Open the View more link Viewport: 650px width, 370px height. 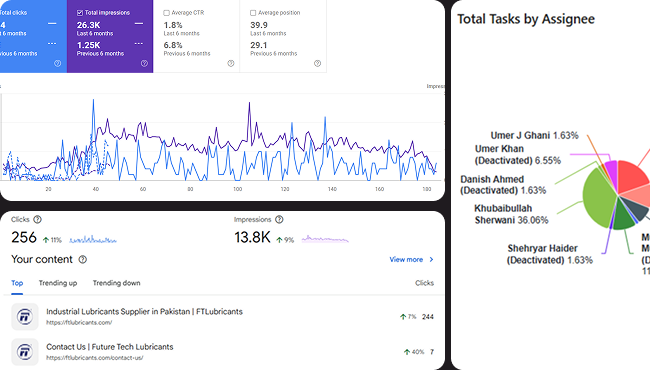pyautogui.click(x=406, y=259)
